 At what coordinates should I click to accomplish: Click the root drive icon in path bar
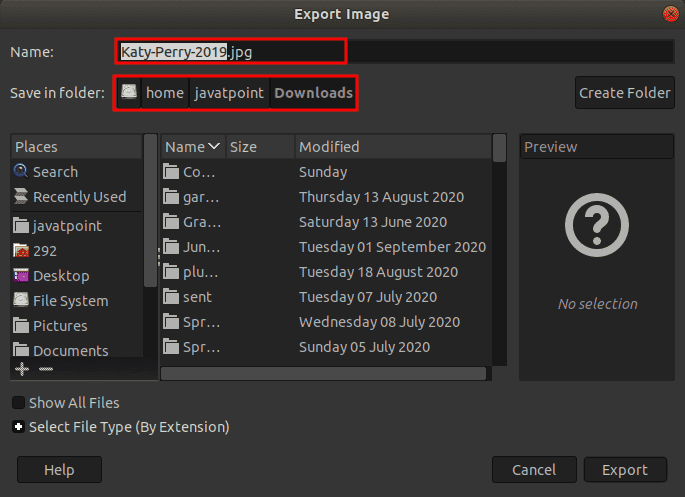pyautogui.click(x=129, y=92)
